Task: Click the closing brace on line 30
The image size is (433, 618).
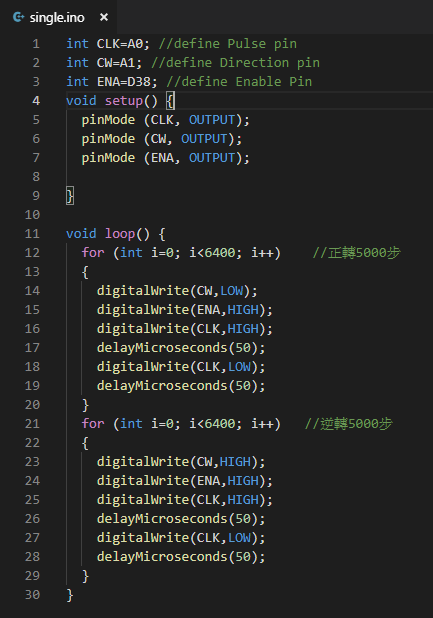Action: tap(70, 595)
